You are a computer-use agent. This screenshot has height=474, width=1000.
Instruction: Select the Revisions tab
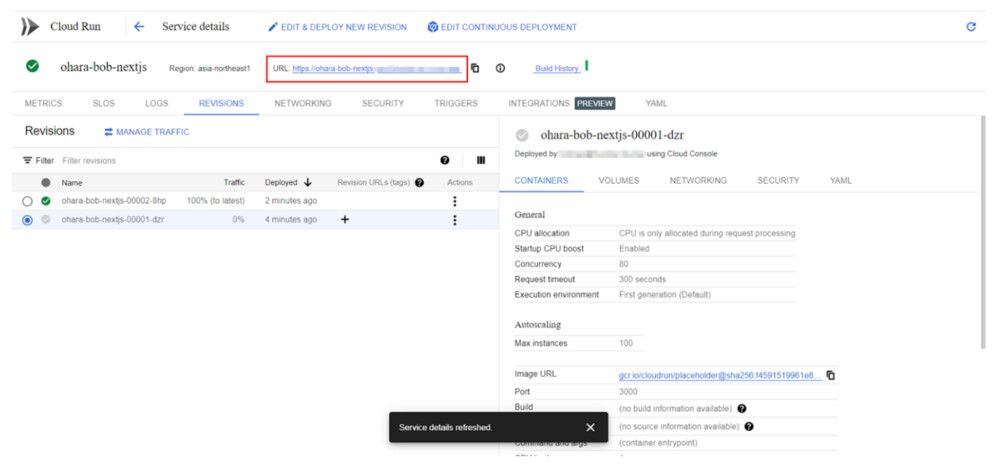[x=221, y=103]
